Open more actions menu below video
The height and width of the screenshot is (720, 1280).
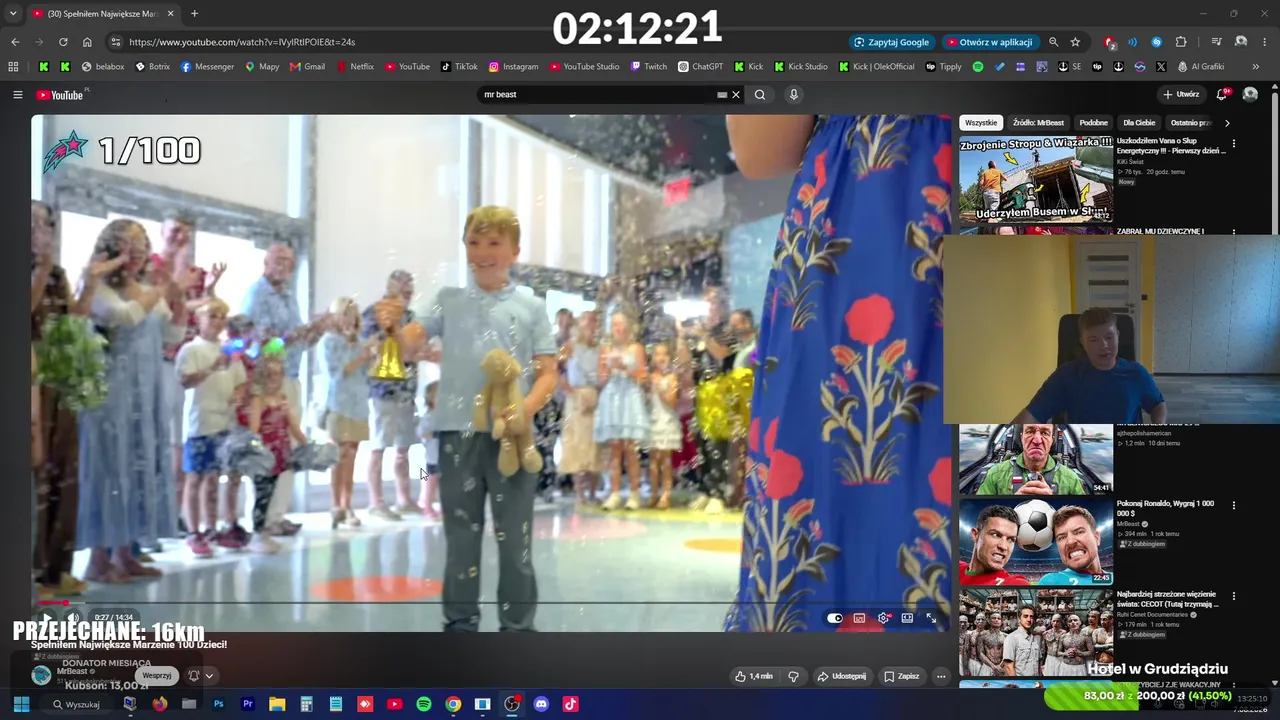(x=941, y=676)
